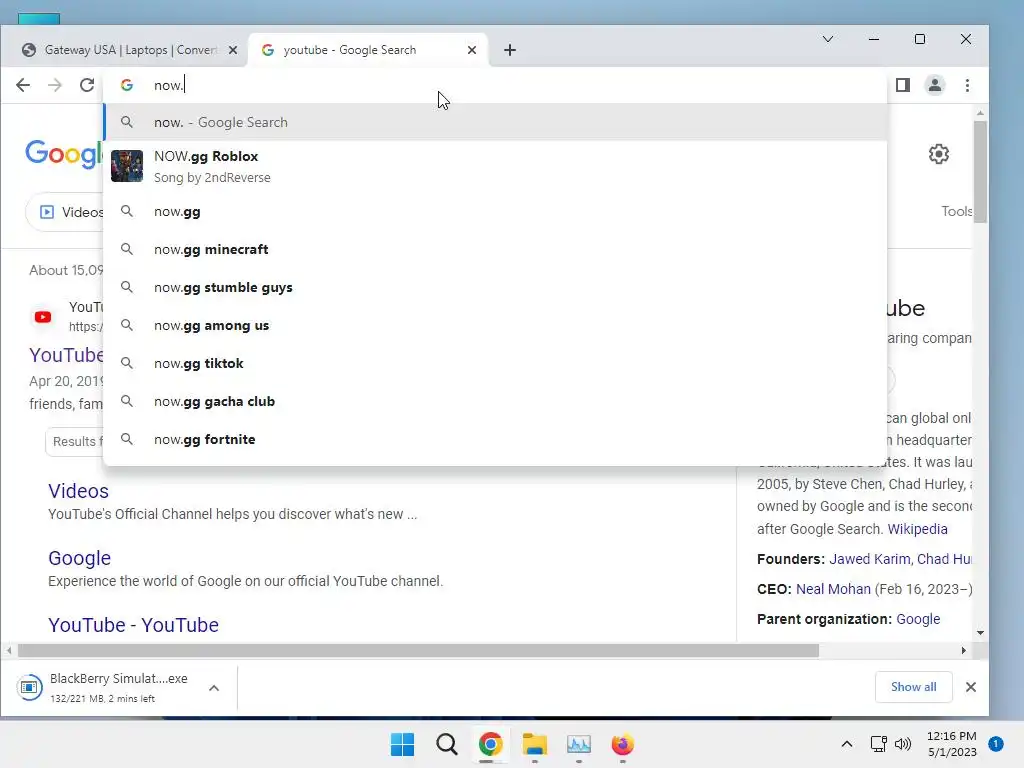Reload the current page
This screenshot has height=768, width=1024.
(x=87, y=85)
